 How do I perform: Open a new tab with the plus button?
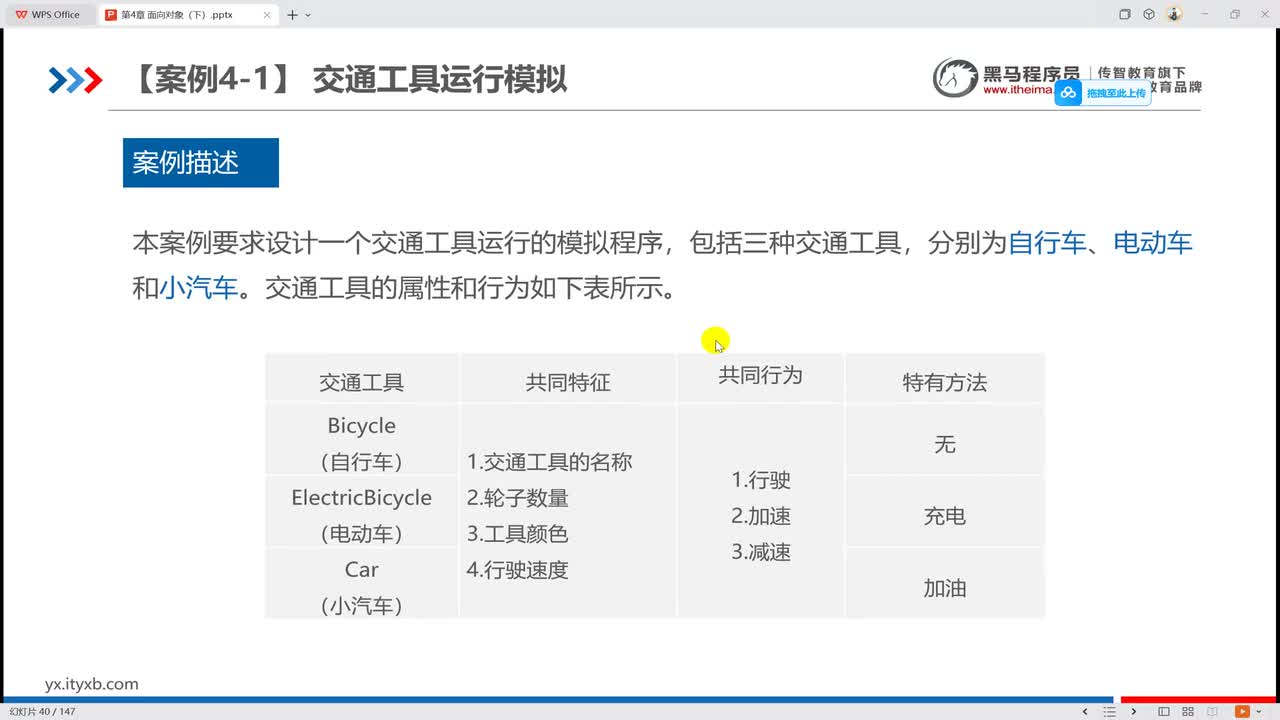point(292,15)
